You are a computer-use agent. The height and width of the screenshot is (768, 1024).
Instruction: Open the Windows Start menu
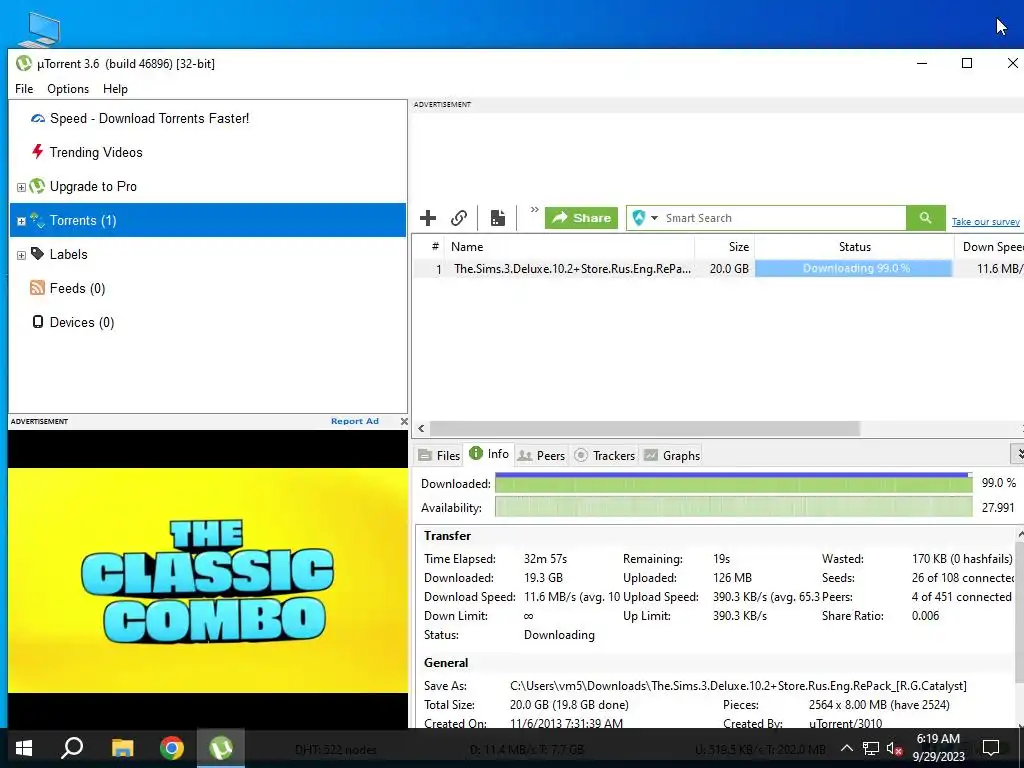[24, 748]
